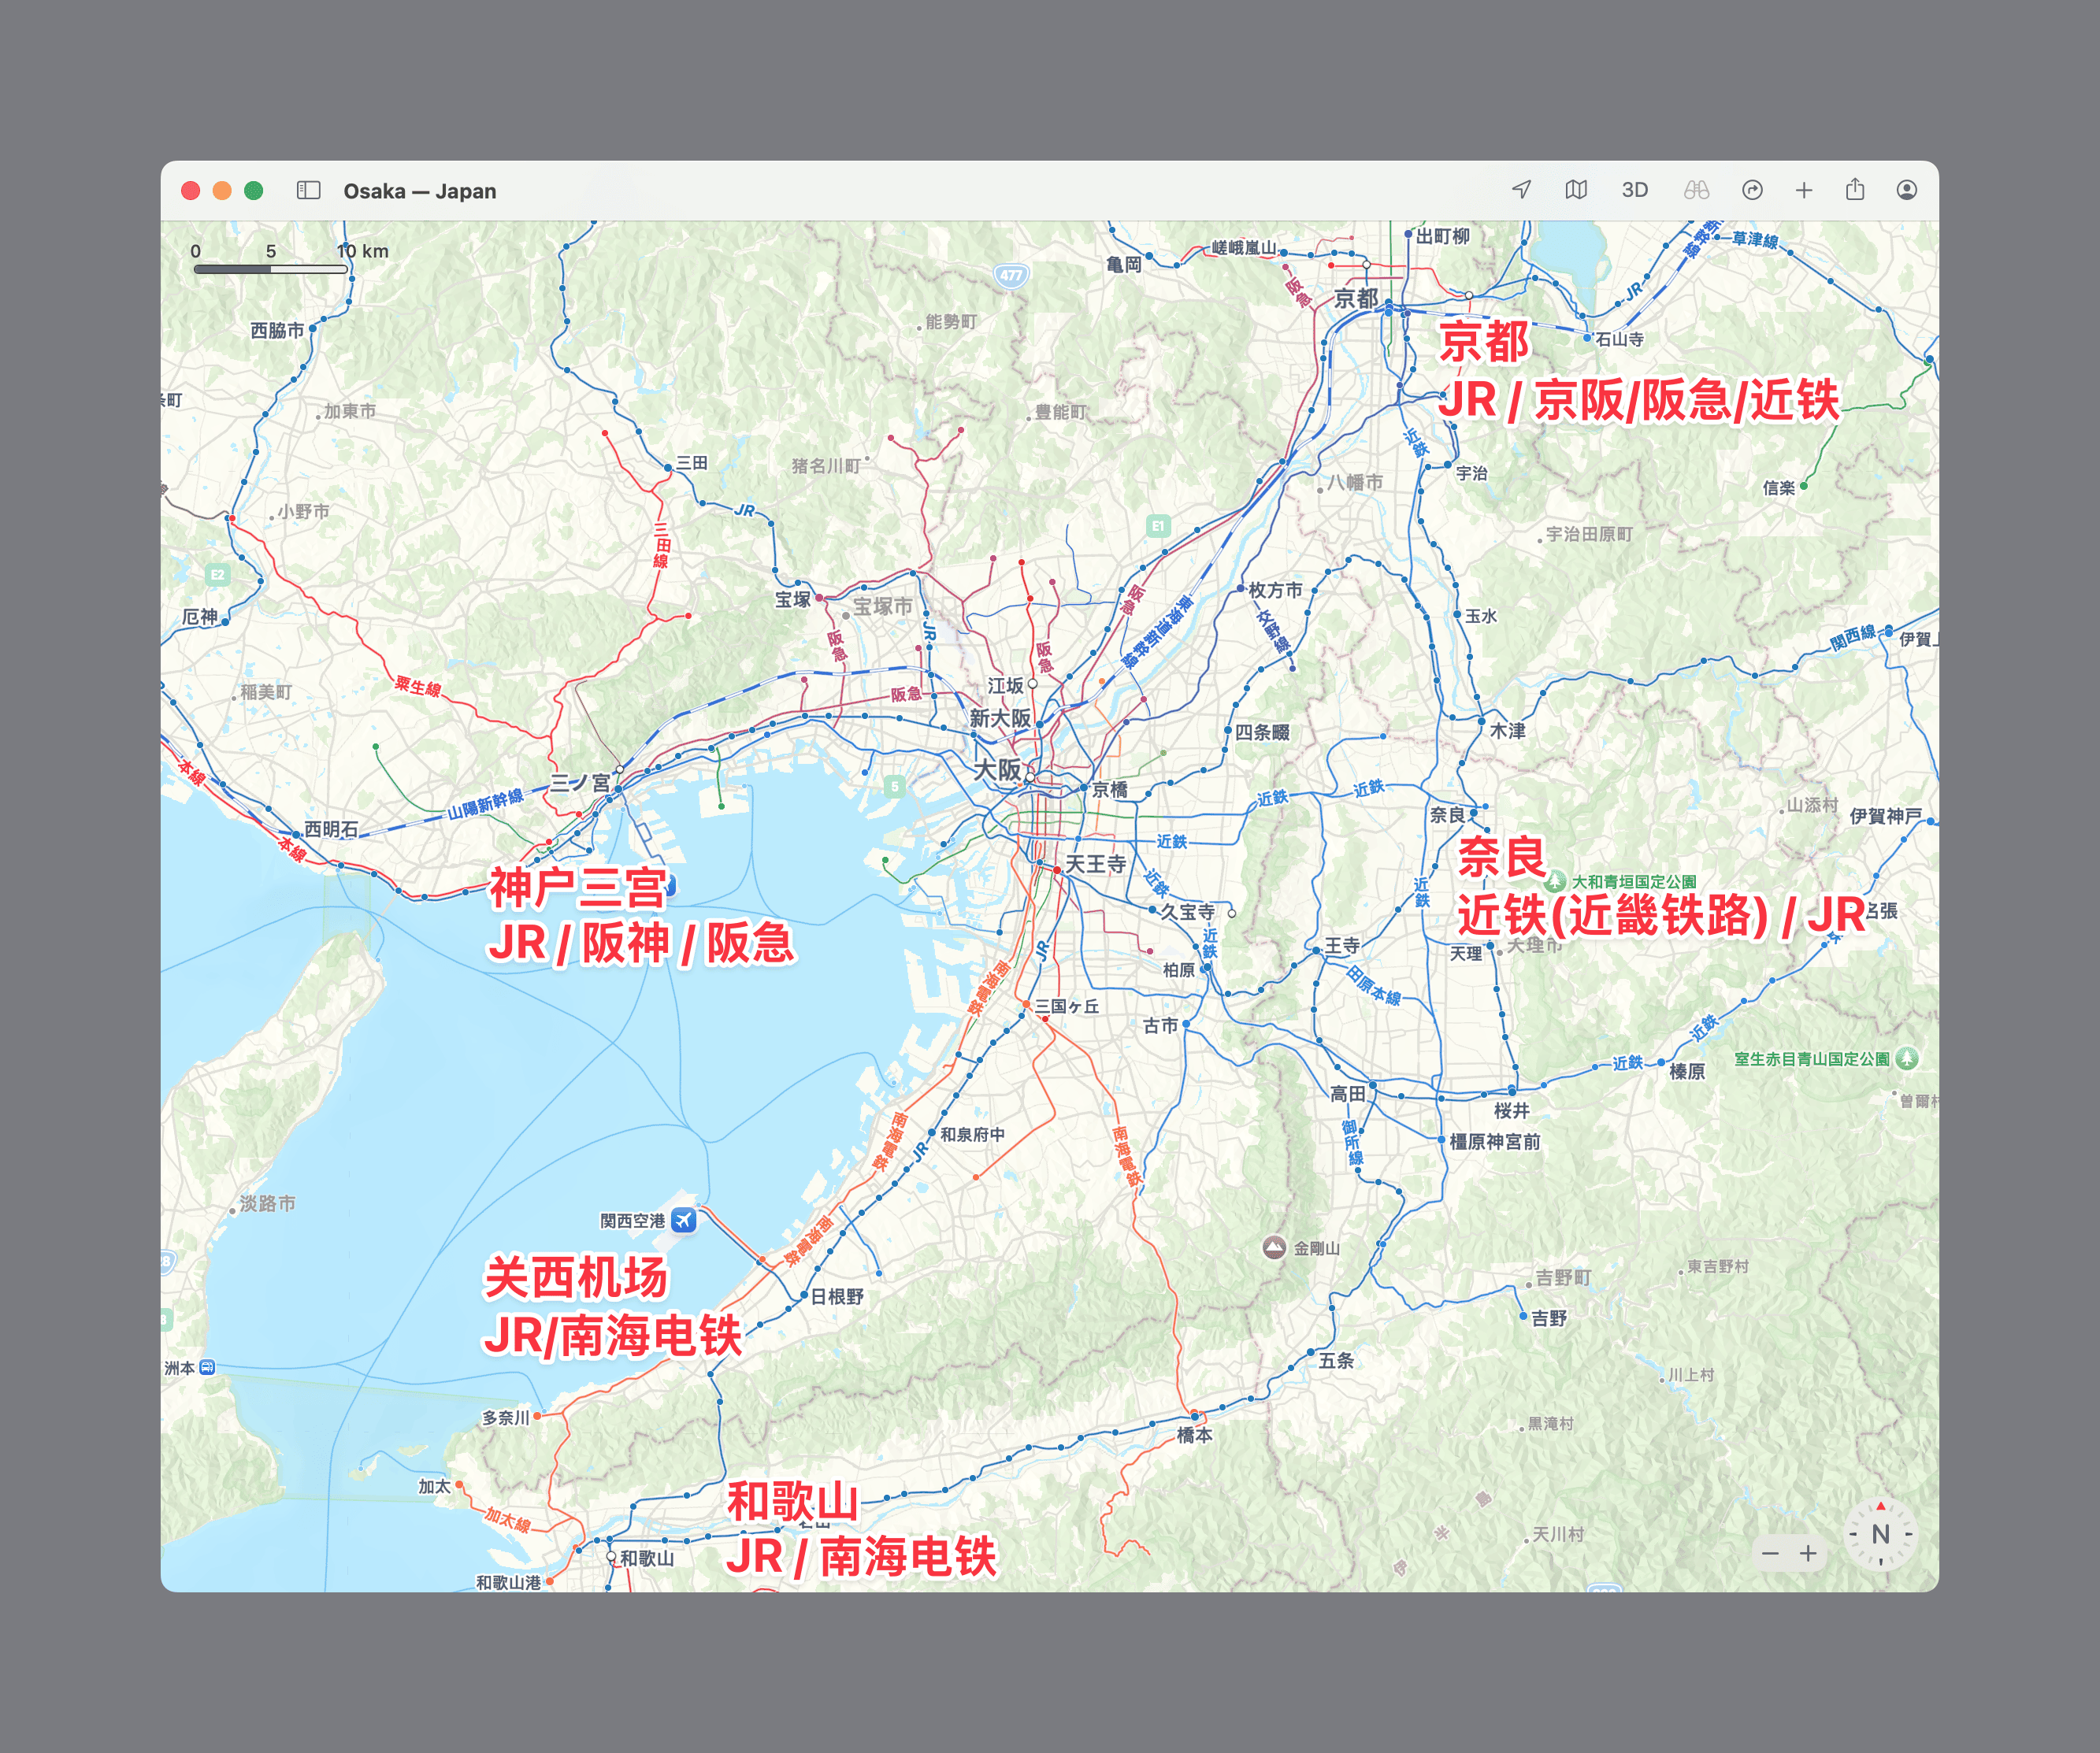
Task: Click the plus new tab icon in toolbar
Action: click(x=1804, y=190)
